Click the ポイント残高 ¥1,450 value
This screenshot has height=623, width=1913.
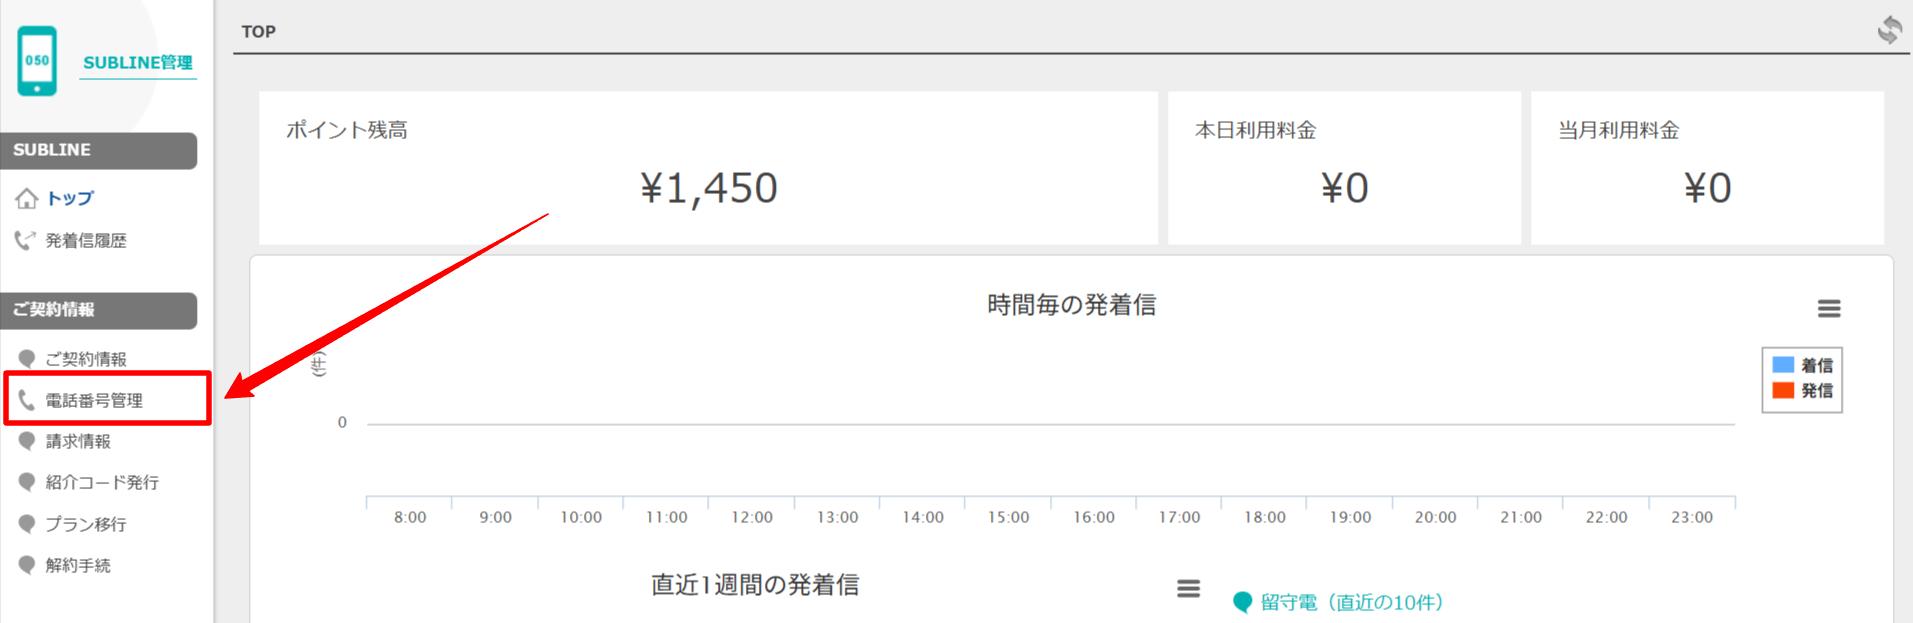pyautogui.click(x=709, y=188)
